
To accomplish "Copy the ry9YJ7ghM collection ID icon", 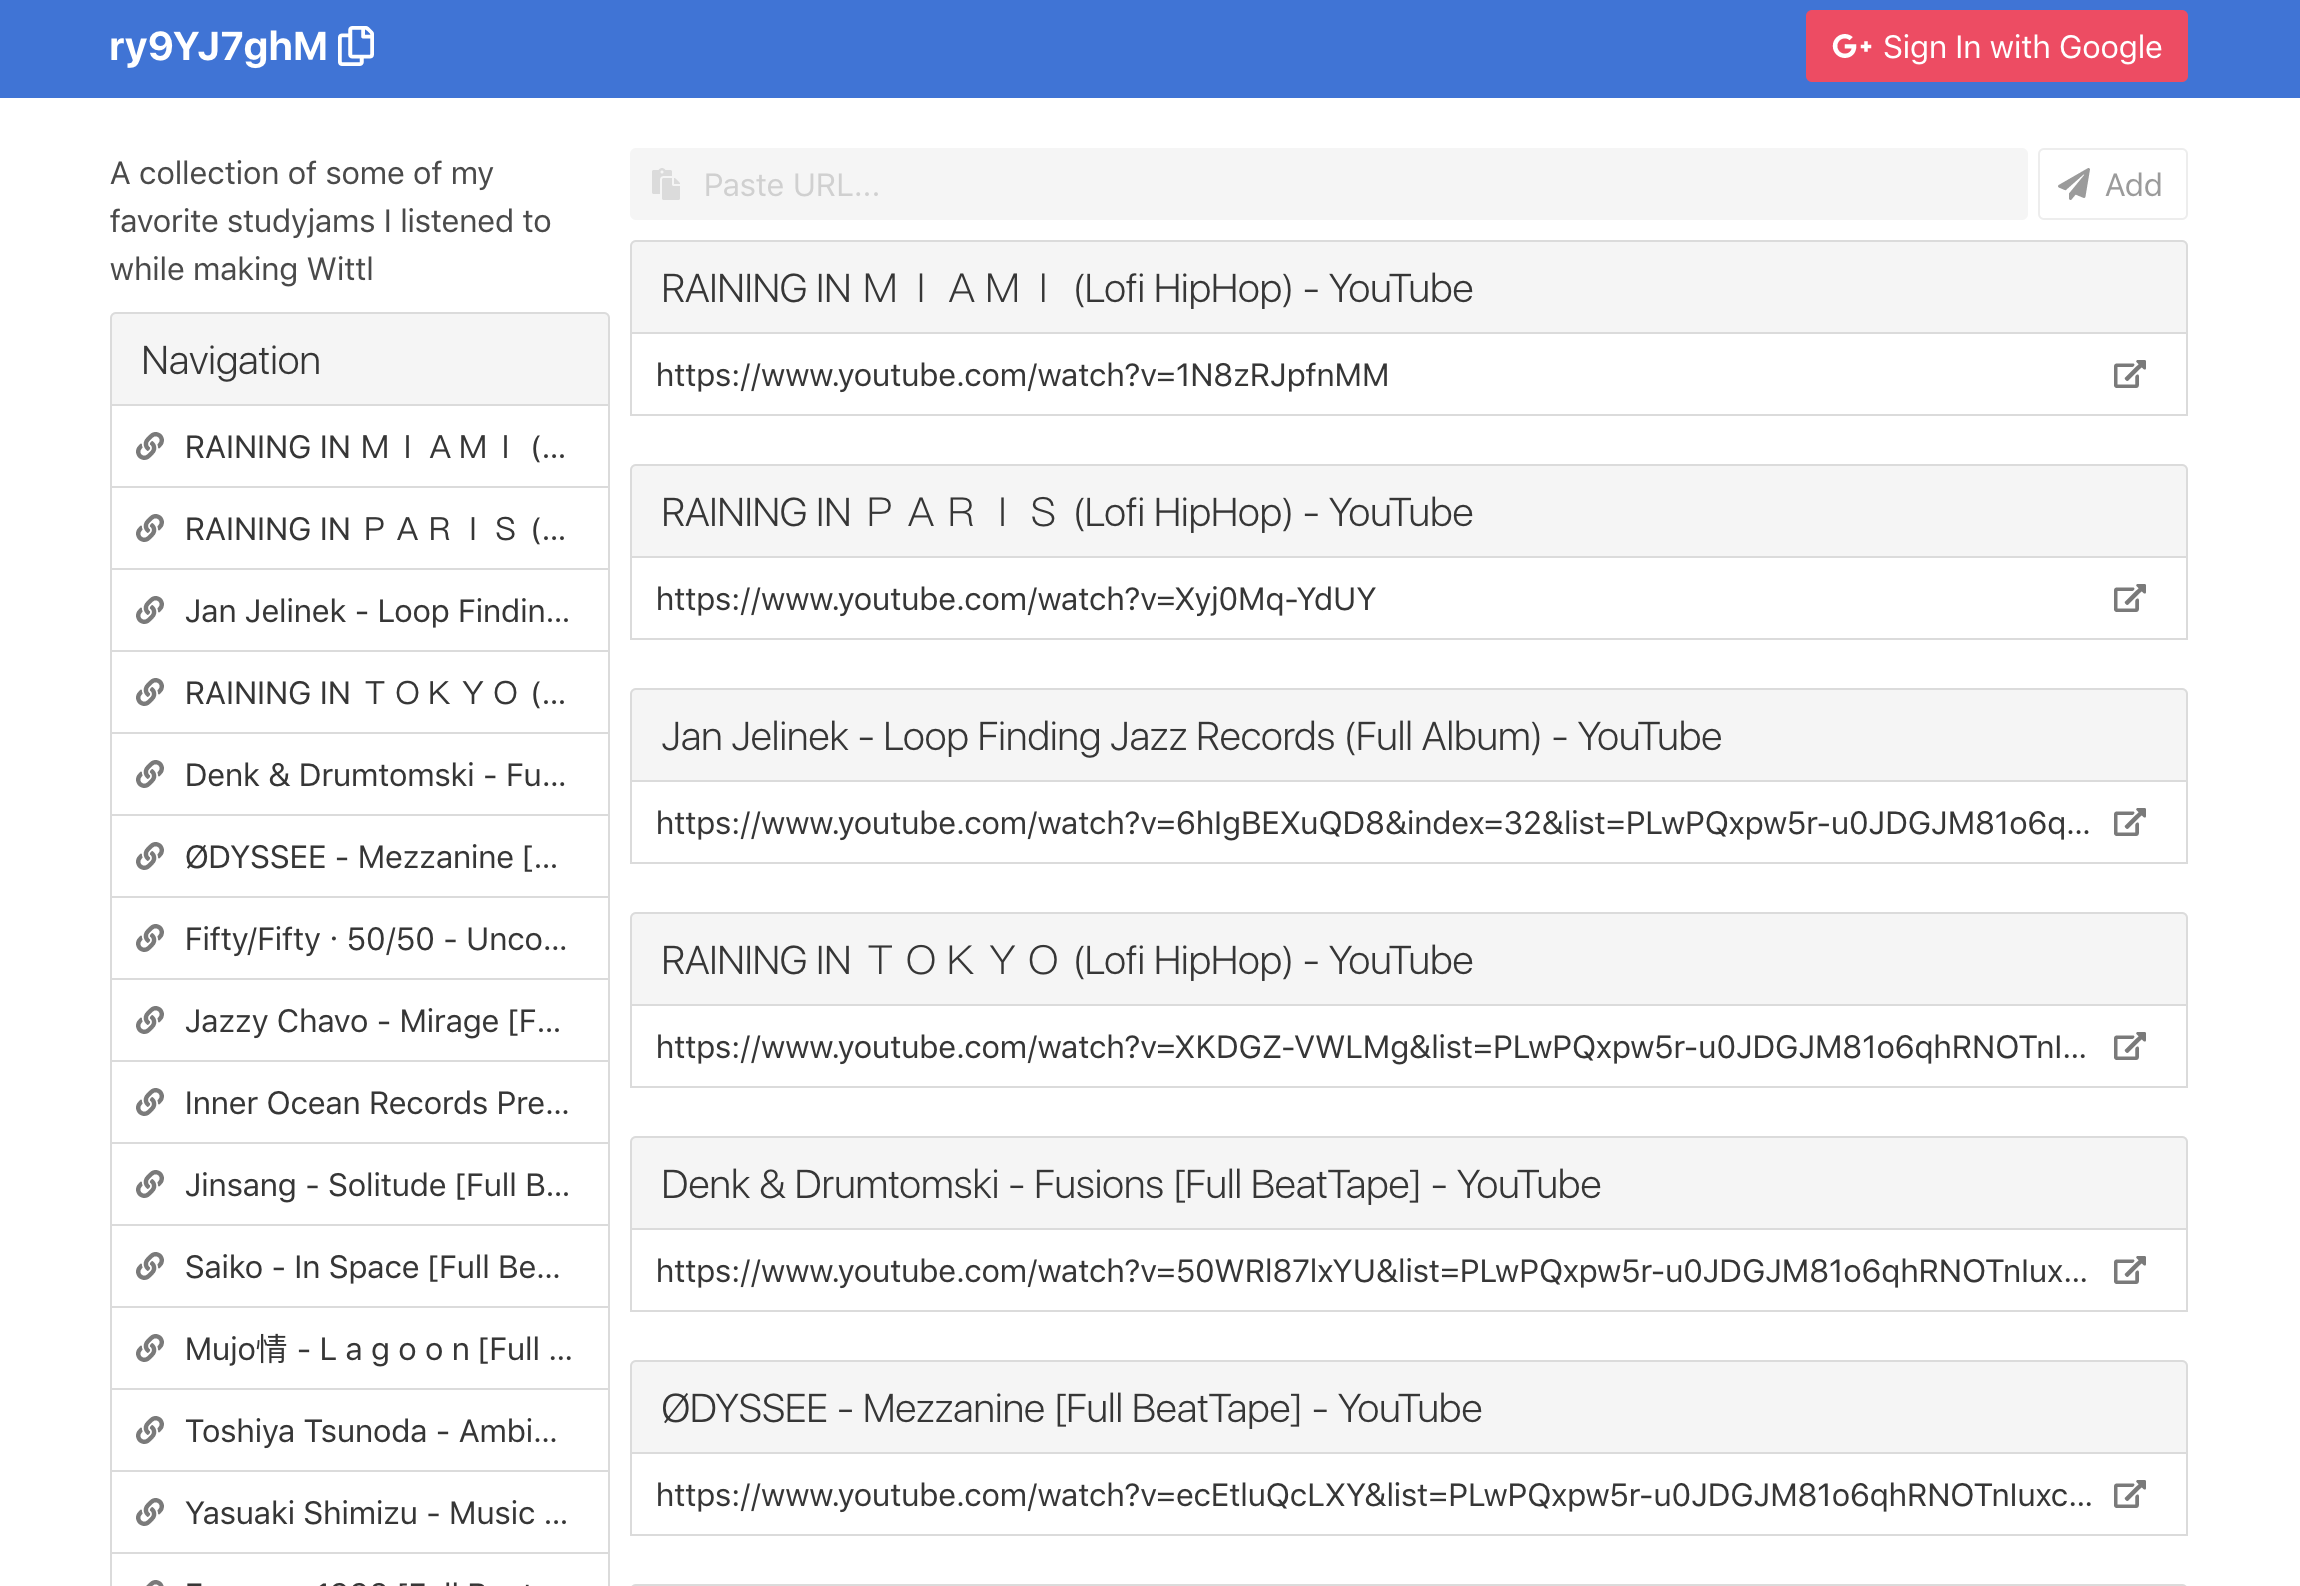I will pyautogui.click(x=356, y=46).
